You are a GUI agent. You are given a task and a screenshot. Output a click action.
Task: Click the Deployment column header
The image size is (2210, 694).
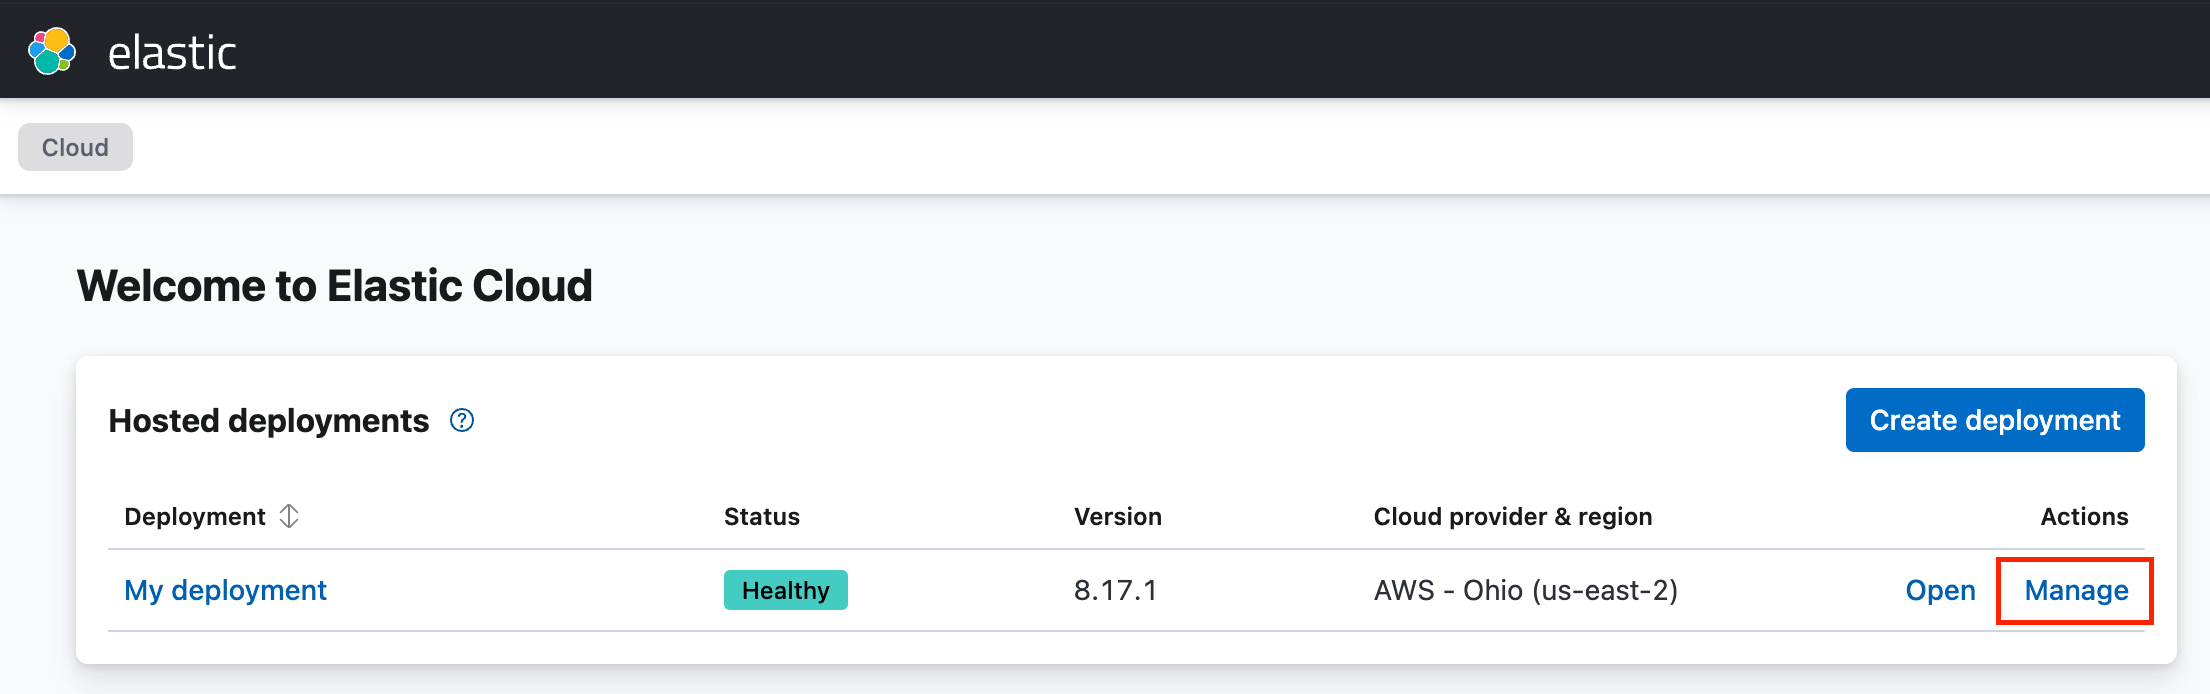(x=195, y=516)
